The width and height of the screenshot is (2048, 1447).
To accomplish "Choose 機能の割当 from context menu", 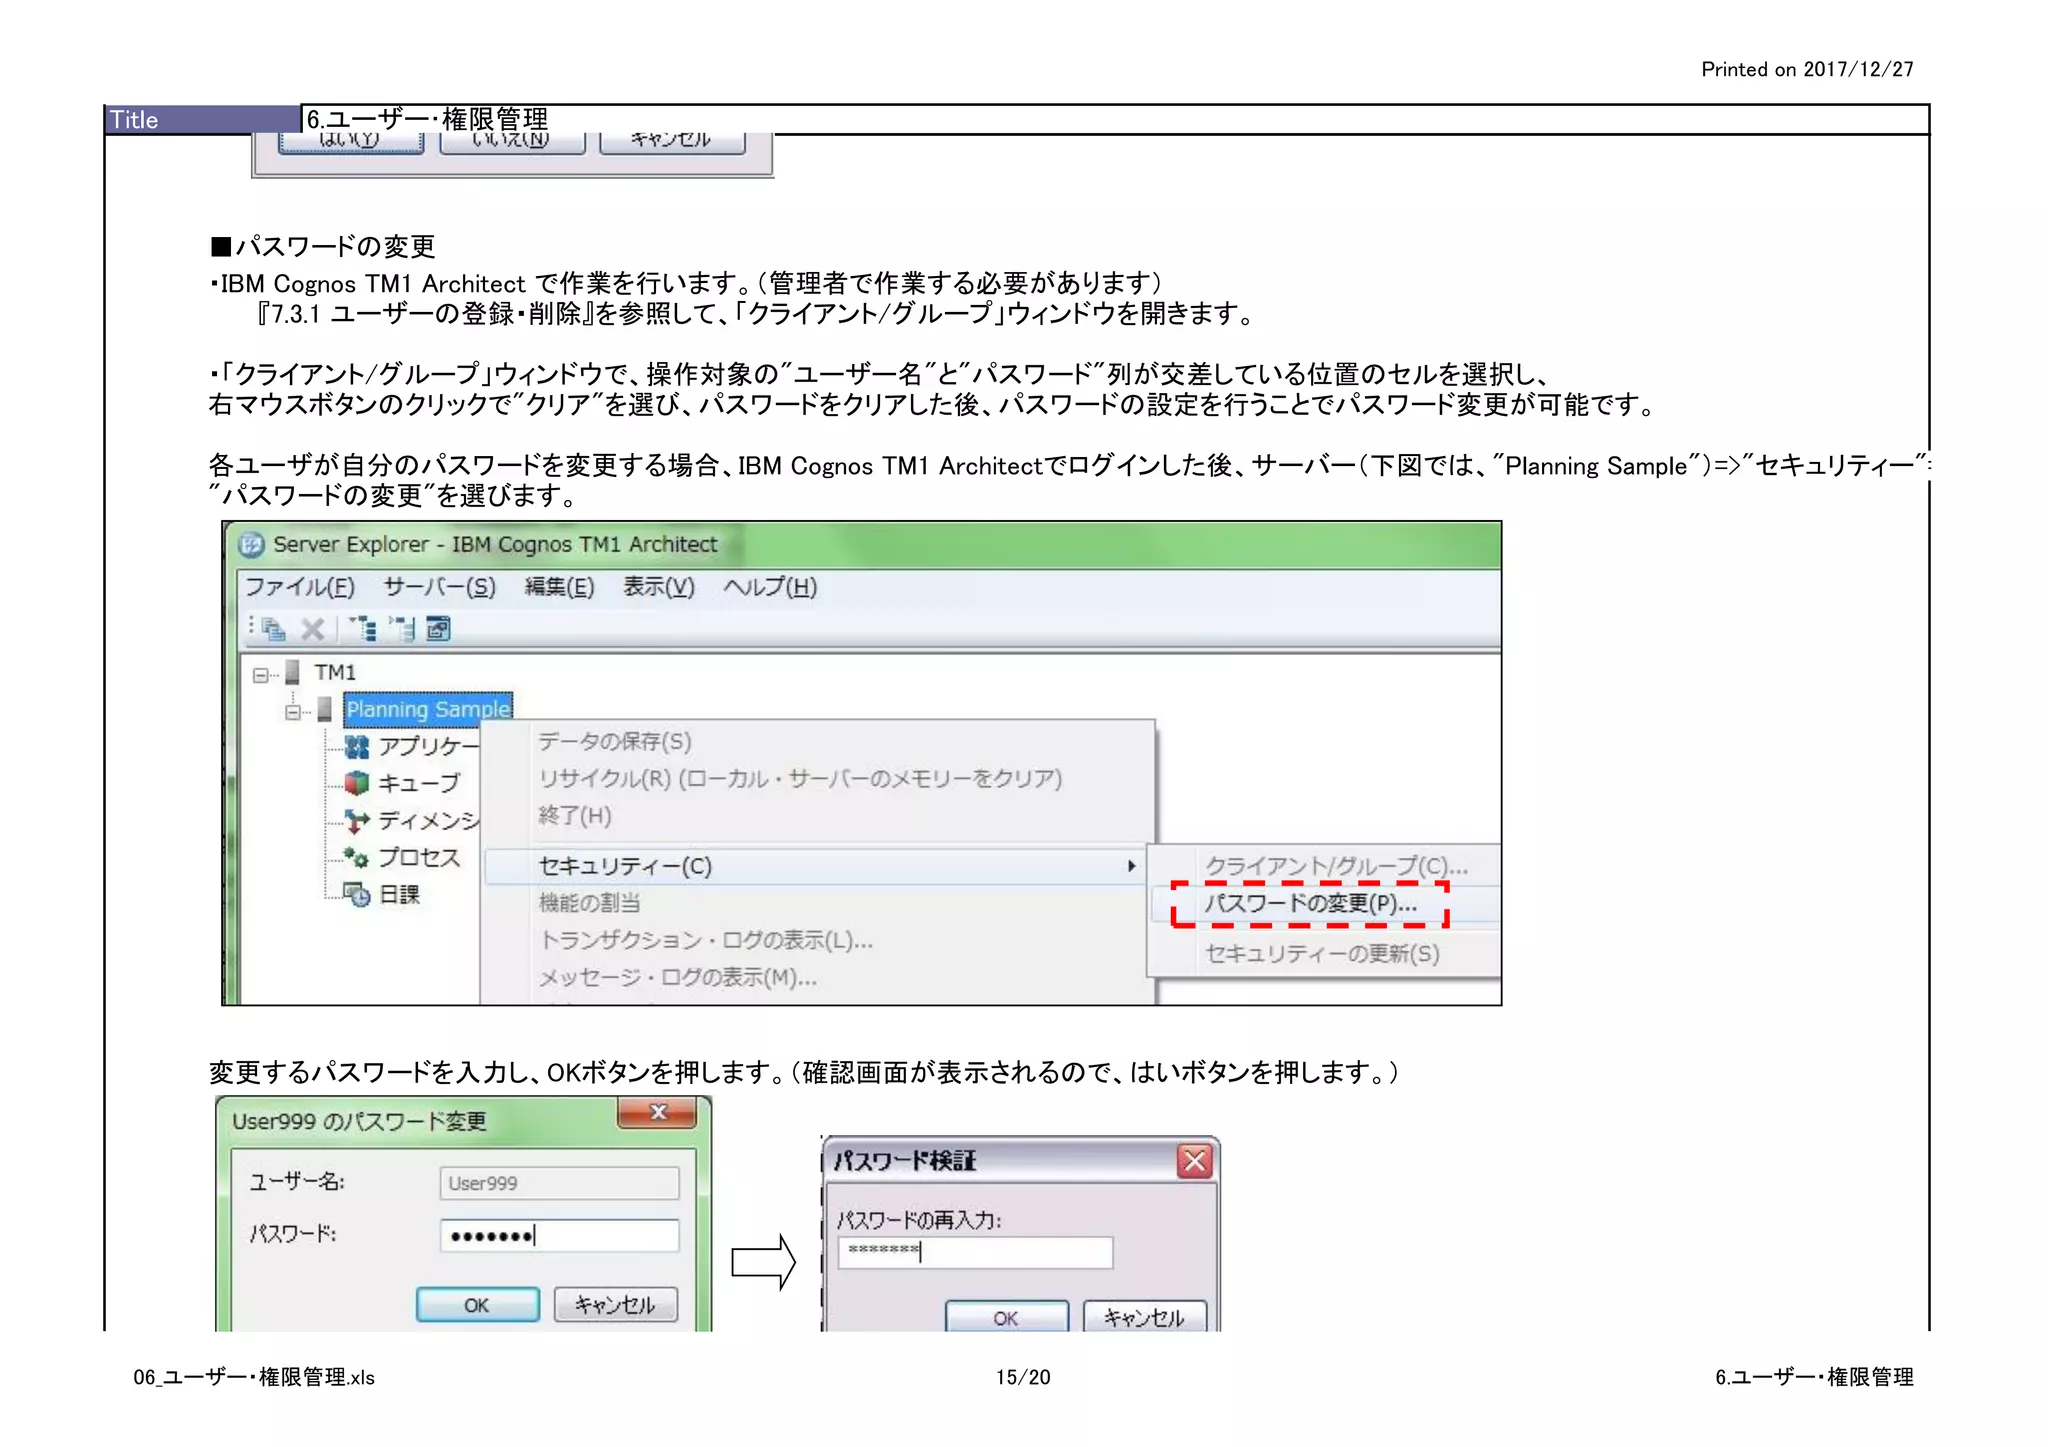I will (589, 903).
